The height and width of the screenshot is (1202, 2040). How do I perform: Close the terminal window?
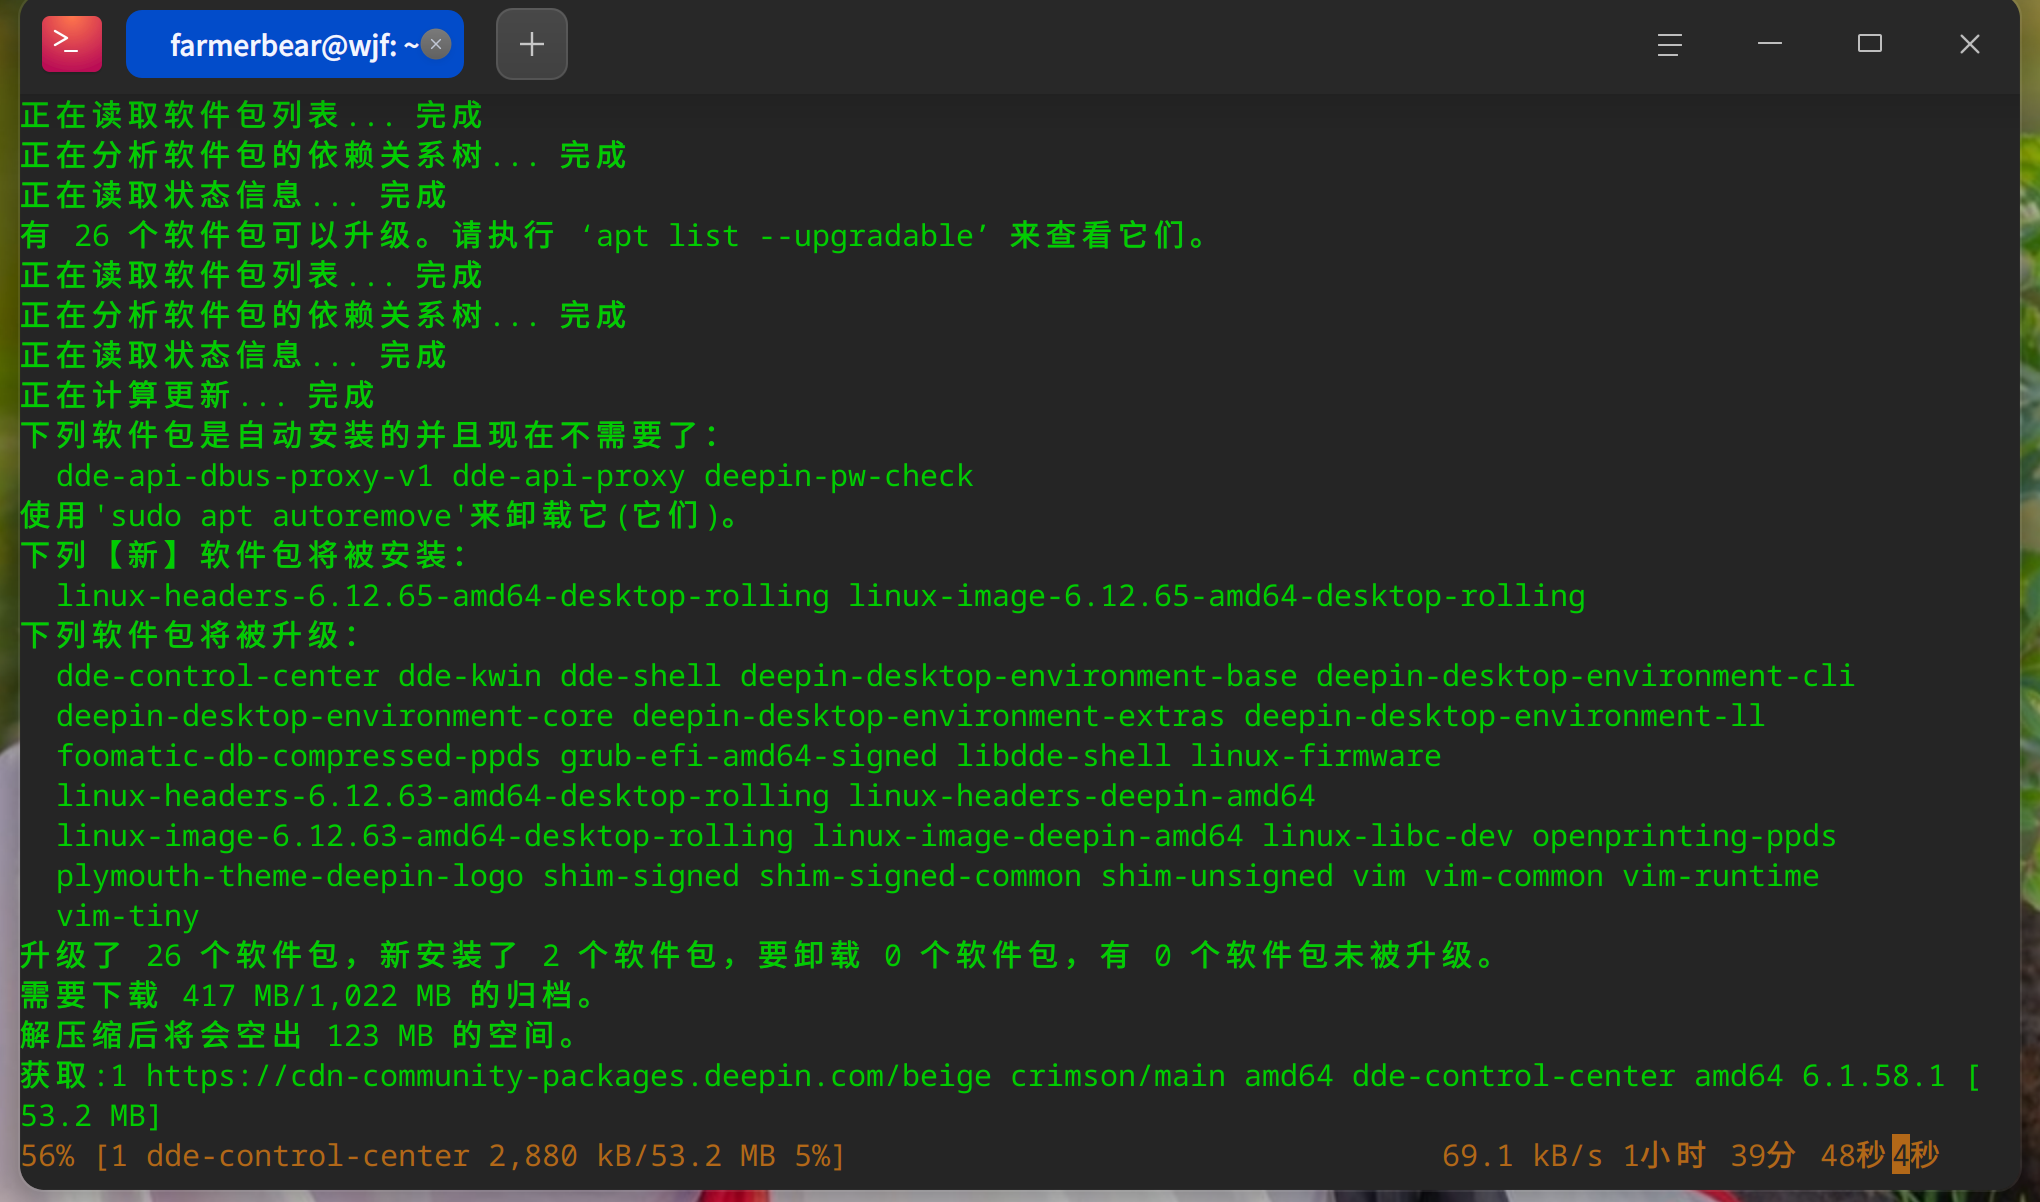pyautogui.click(x=1969, y=44)
